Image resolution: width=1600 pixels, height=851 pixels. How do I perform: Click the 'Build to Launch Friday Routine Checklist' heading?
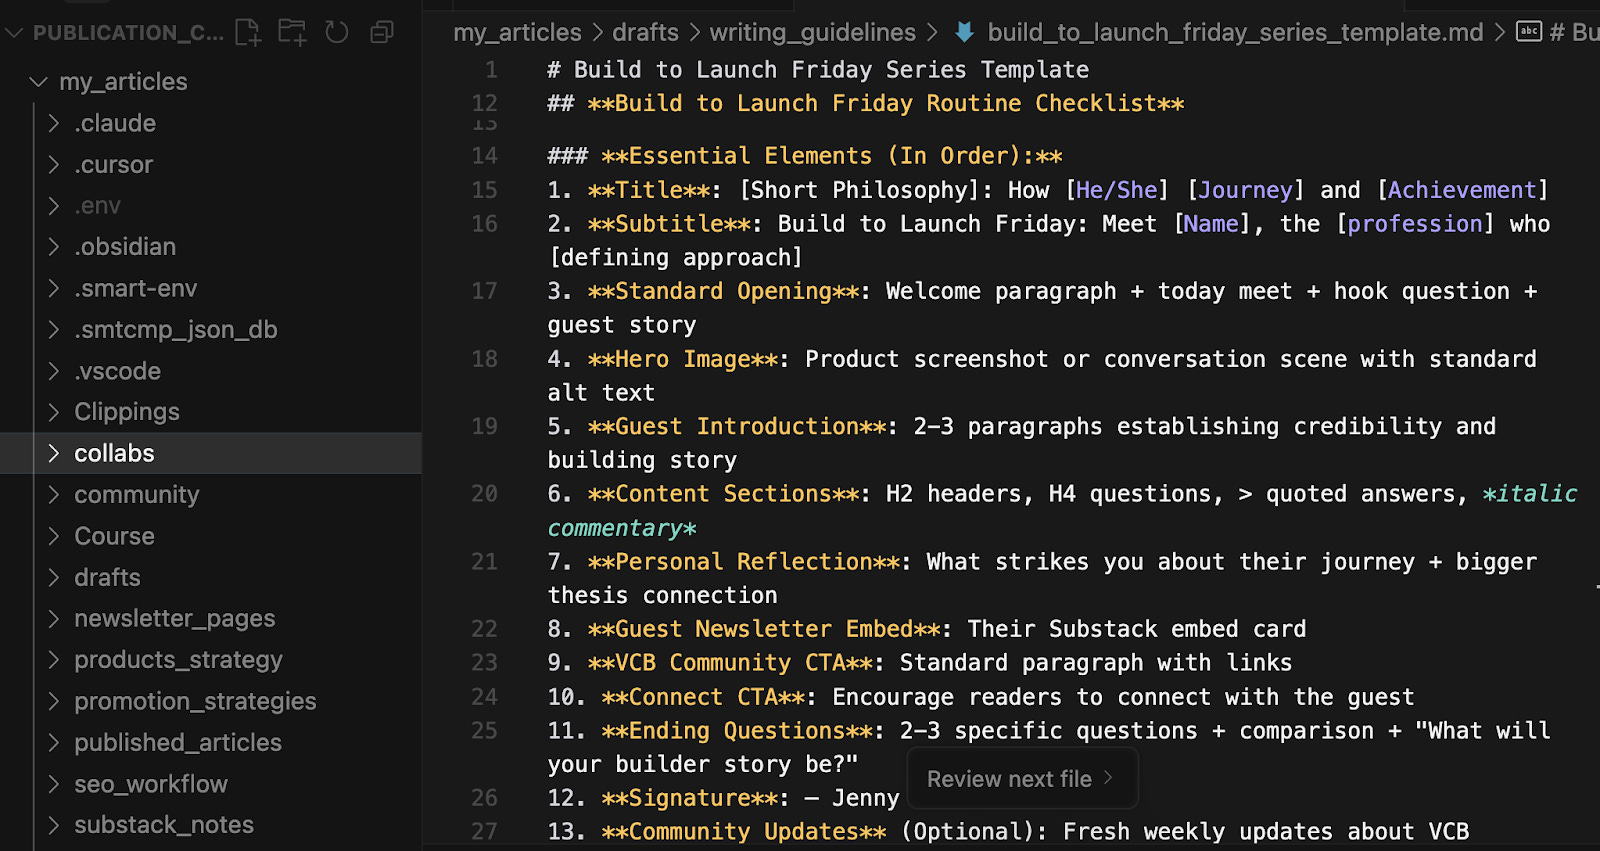(886, 103)
